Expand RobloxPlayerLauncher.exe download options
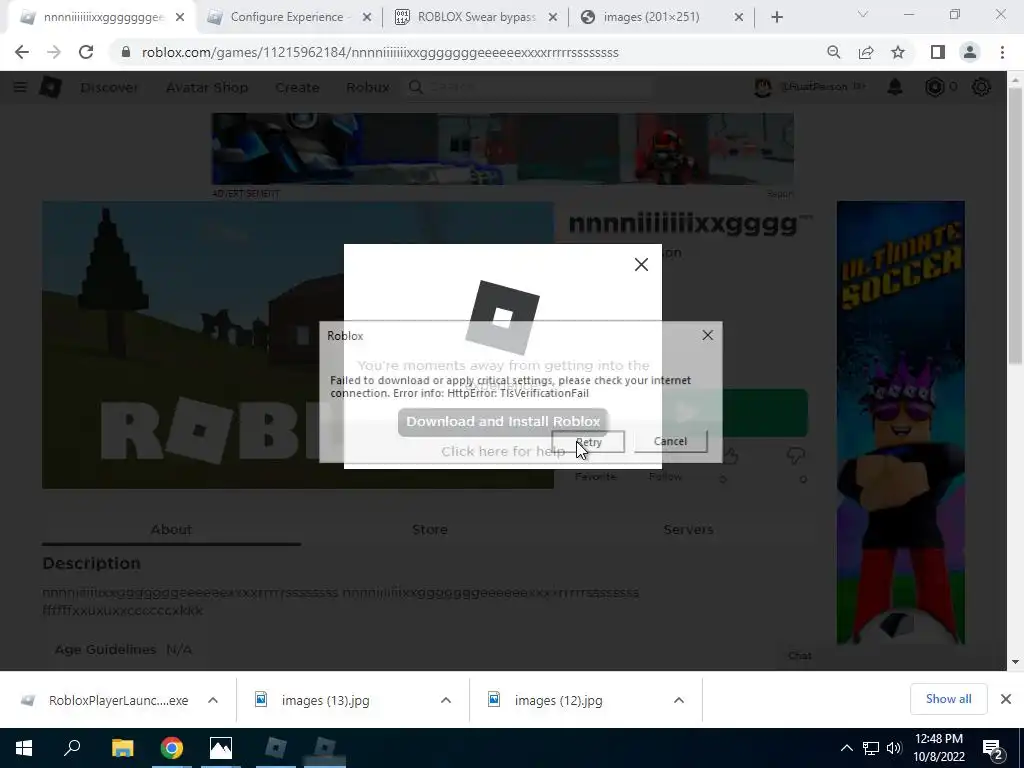 click(x=213, y=700)
